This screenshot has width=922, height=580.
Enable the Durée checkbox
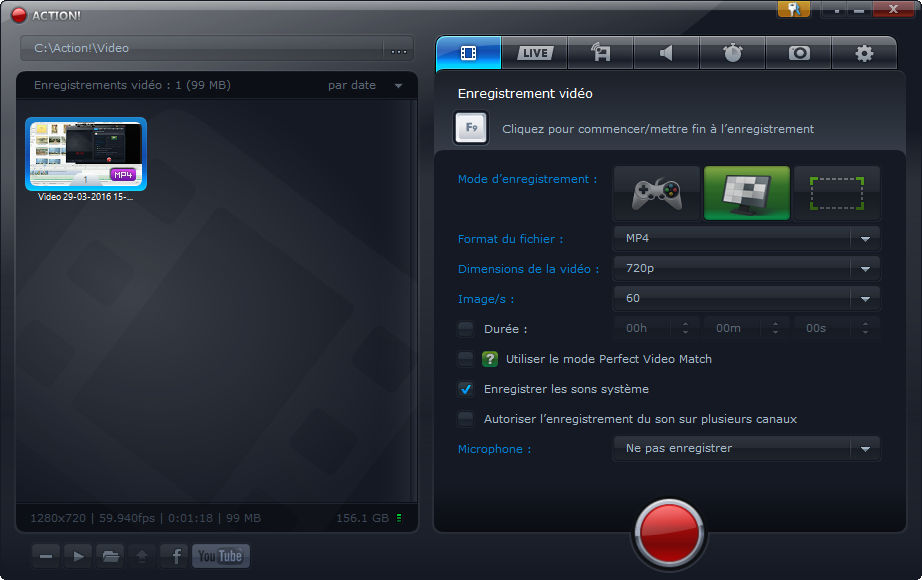(466, 328)
